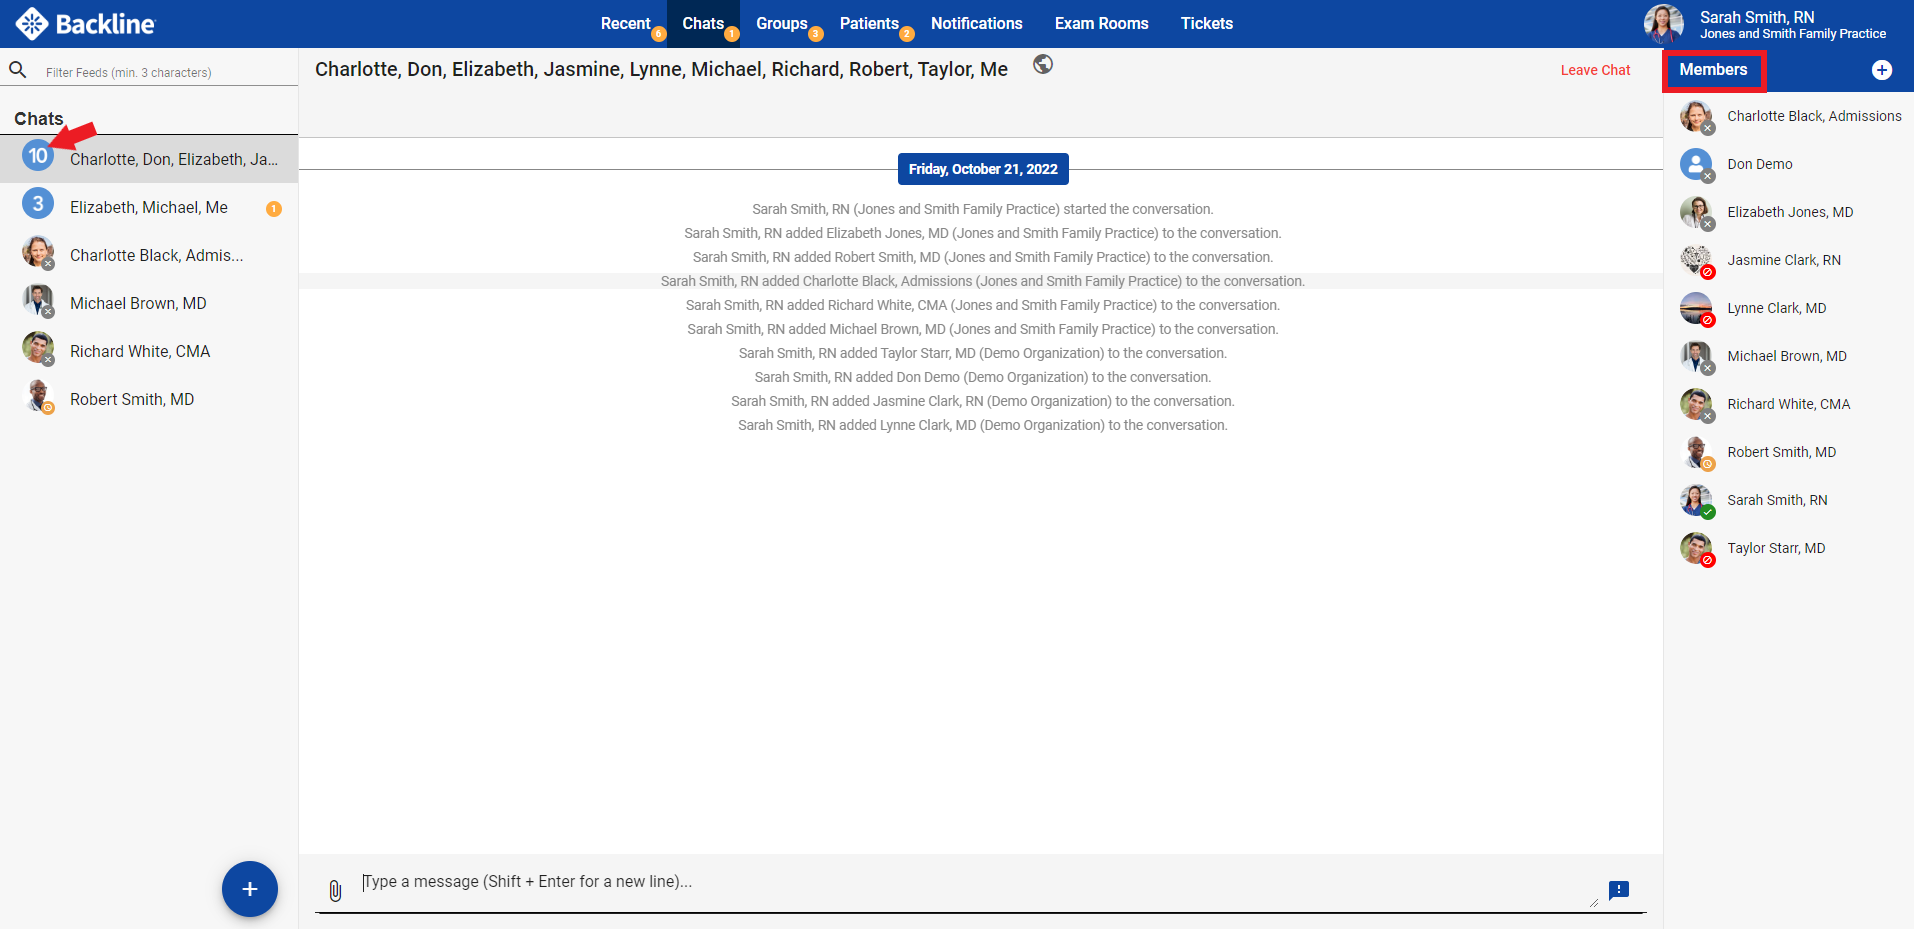Image resolution: width=1914 pixels, height=929 pixels.
Task: Open Sarah Smith profile avatar in header
Action: pyautogui.click(x=1663, y=24)
